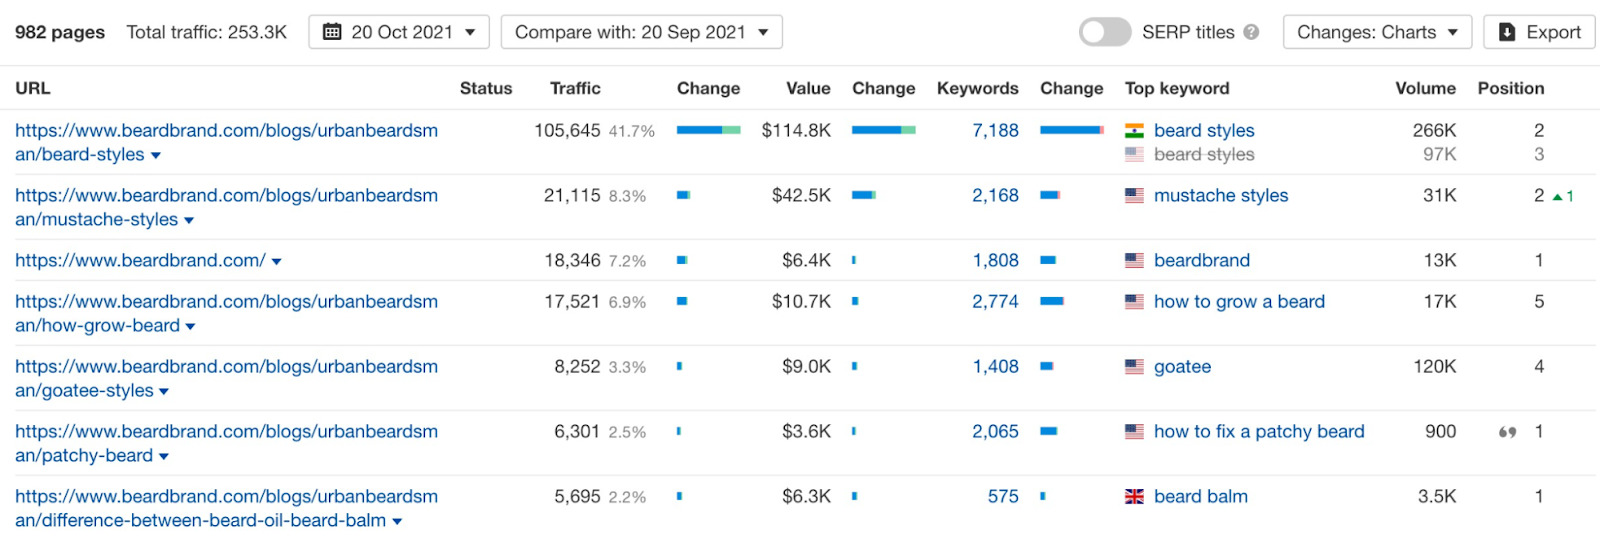The width and height of the screenshot is (1600, 537).
Task: Click the featured snippet quote icon
Action: pos(1507,432)
